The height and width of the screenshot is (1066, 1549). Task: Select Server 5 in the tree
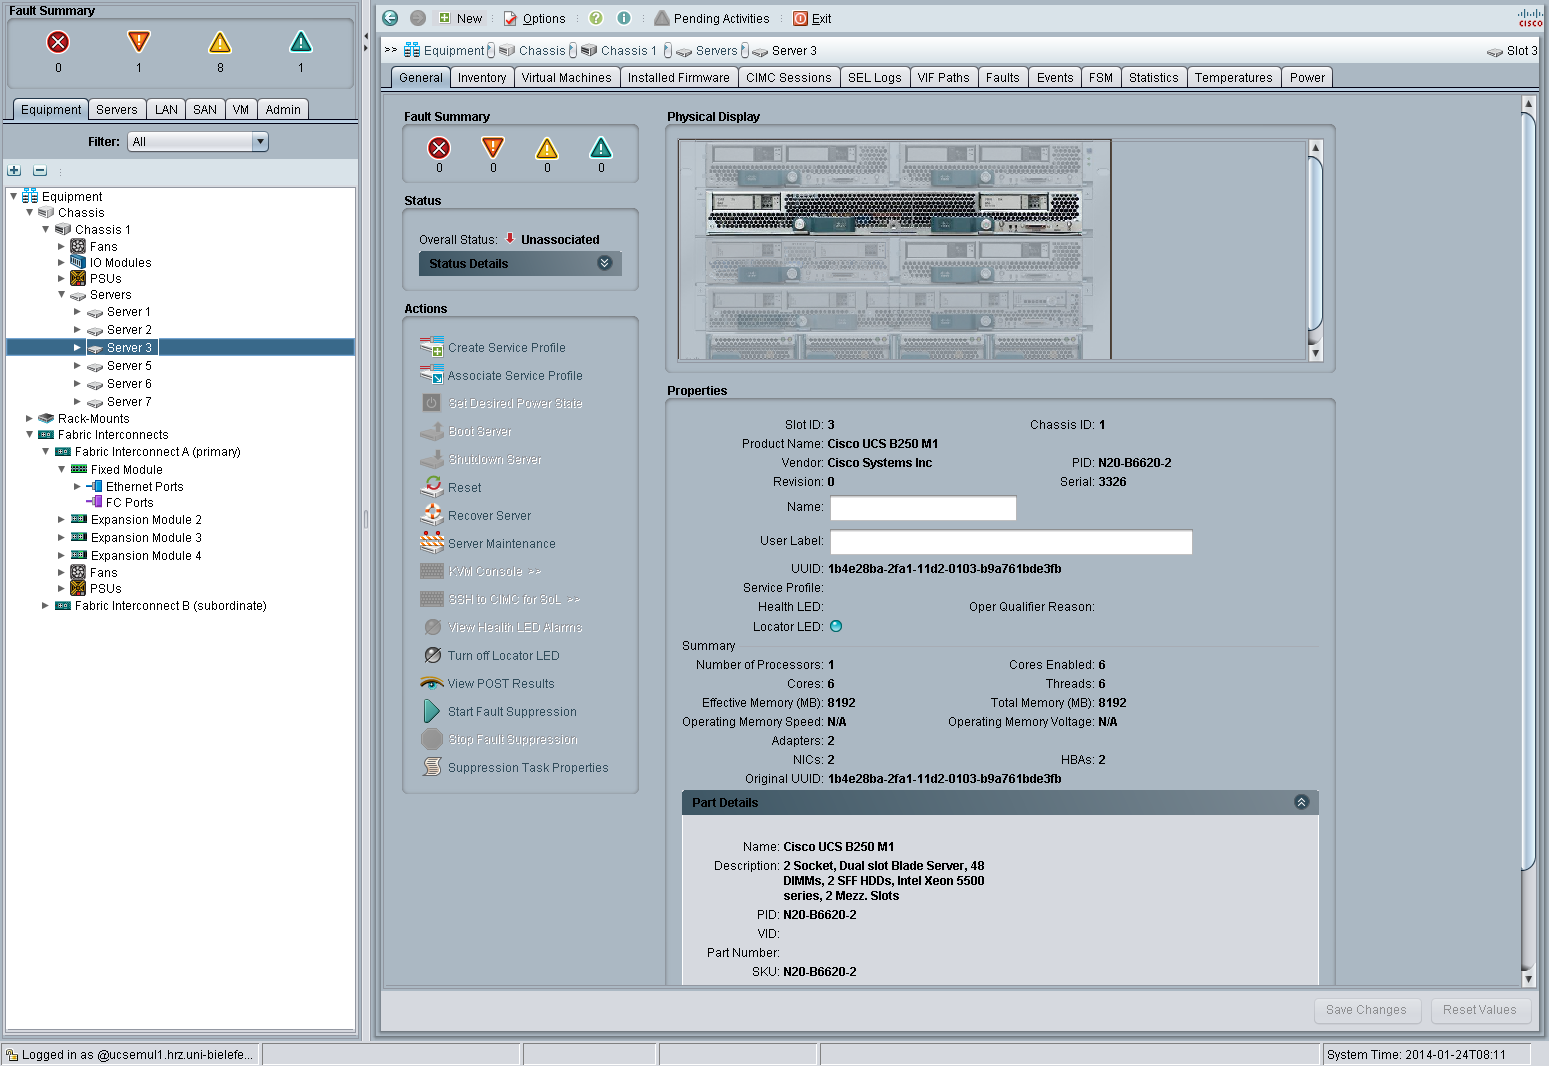(129, 366)
